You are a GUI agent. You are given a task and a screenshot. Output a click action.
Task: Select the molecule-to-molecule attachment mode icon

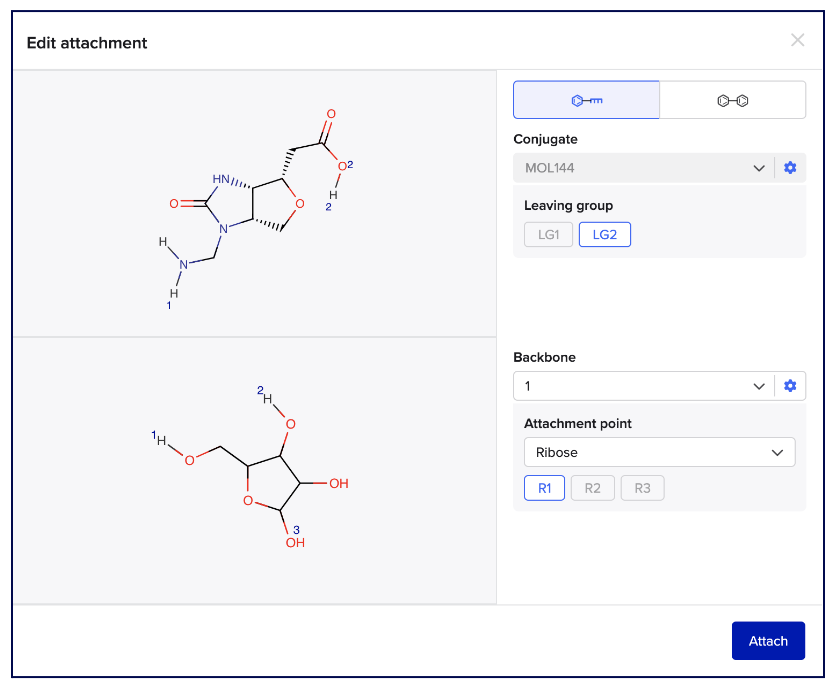tap(732, 100)
